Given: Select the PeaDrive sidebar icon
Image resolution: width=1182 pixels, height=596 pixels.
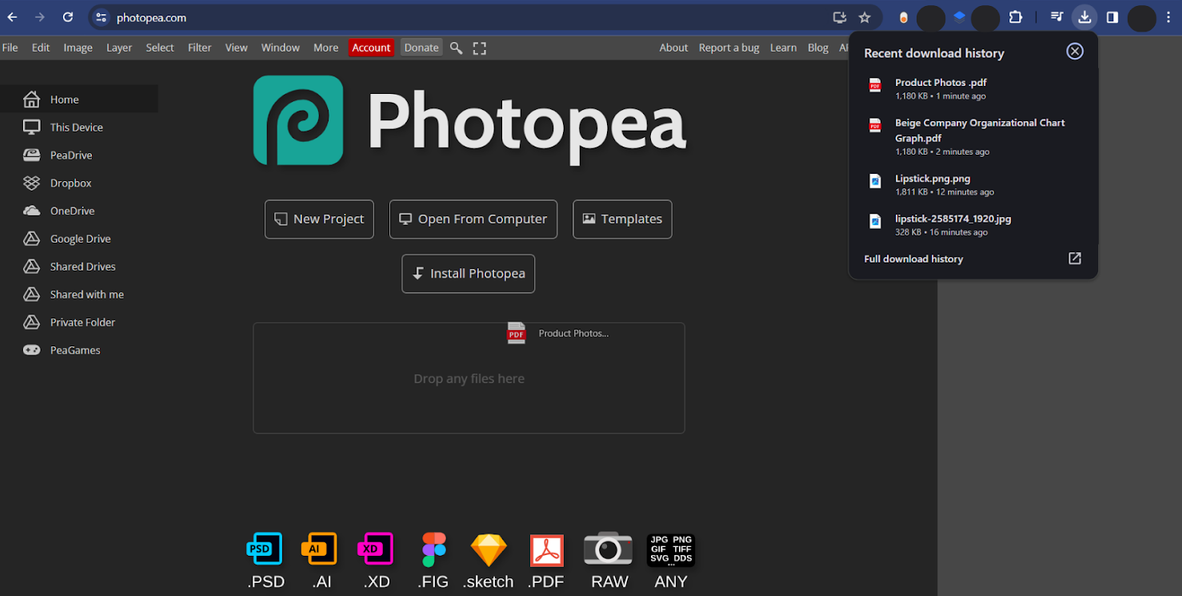Looking at the screenshot, I should click(31, 155).
